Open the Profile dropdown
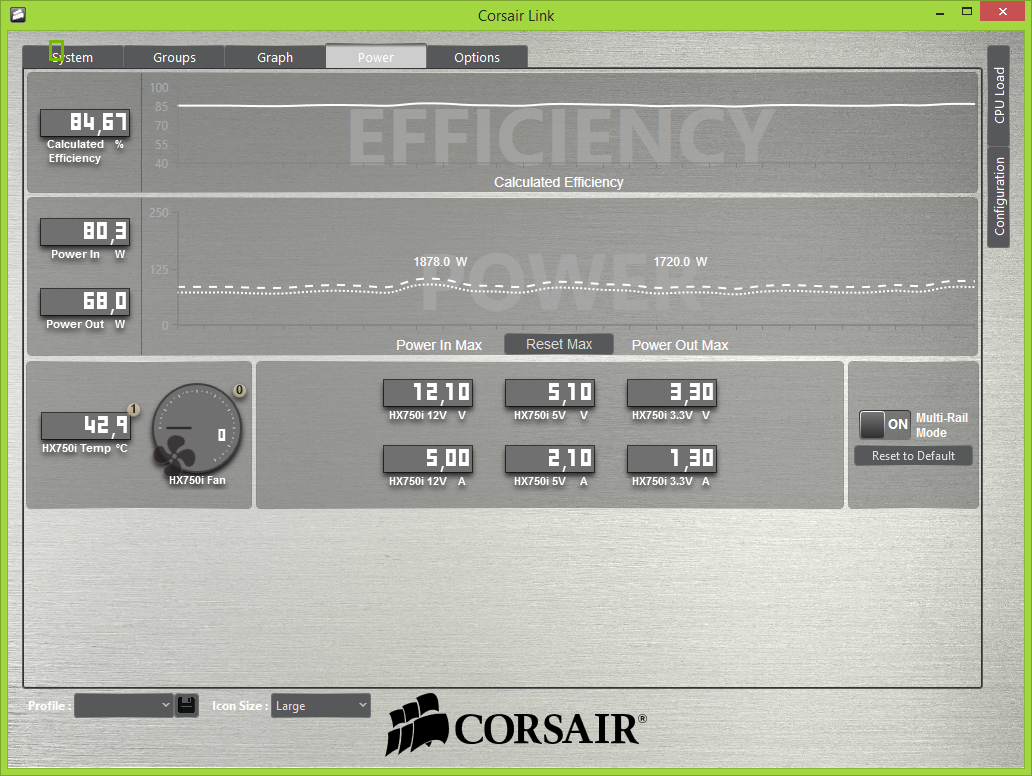The height and width of the screenshot is (776, 1032). [x=124, y=705]
